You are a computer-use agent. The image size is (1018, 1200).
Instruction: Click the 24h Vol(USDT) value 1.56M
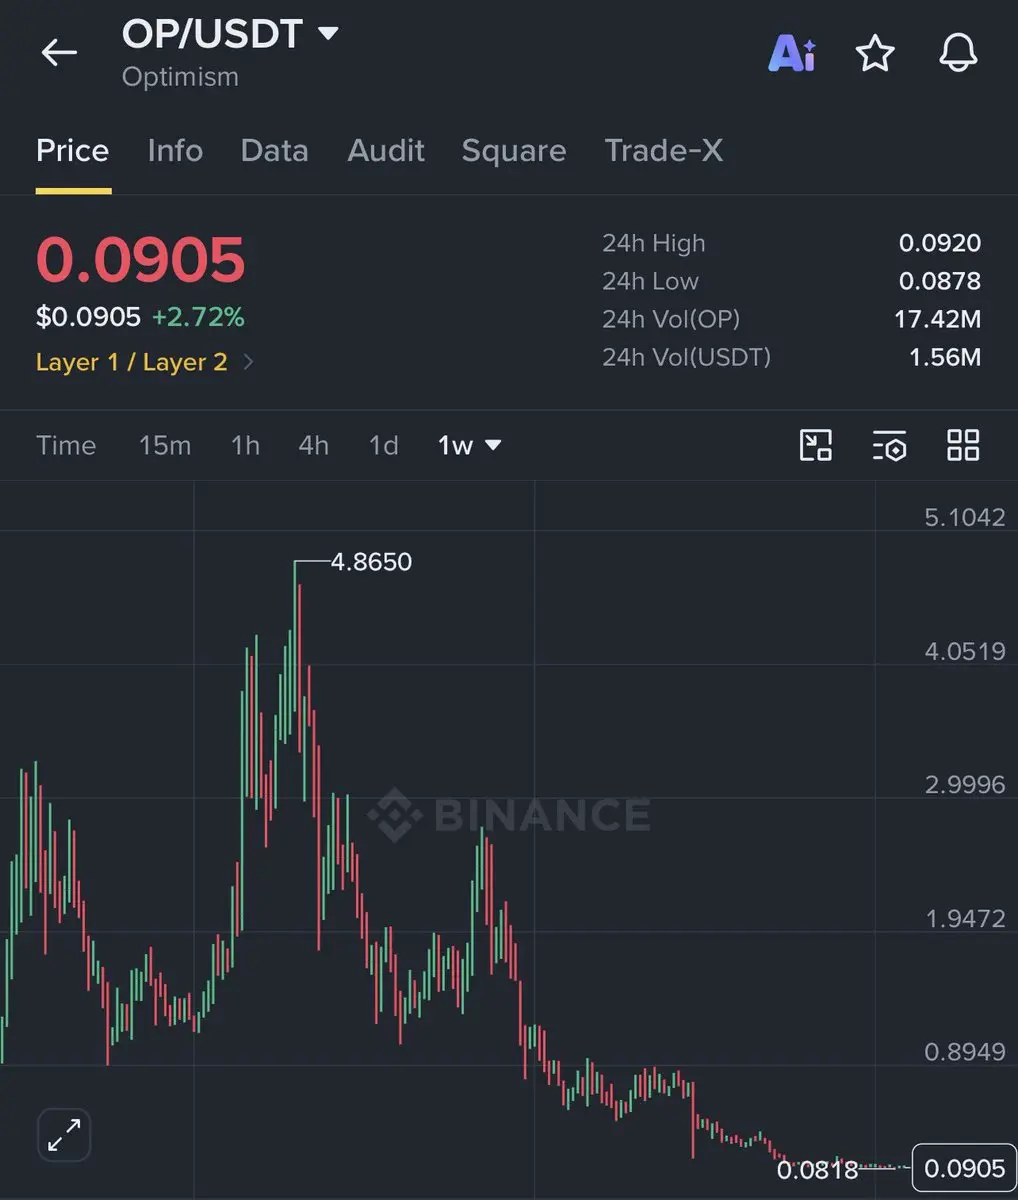pos(945,357)
